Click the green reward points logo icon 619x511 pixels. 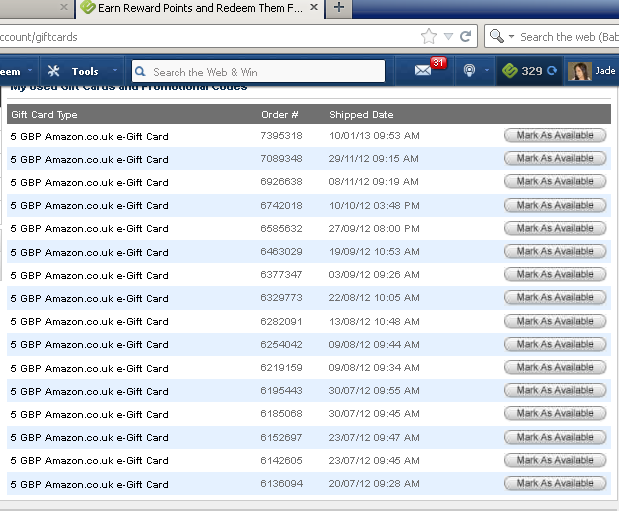[510, 71]
